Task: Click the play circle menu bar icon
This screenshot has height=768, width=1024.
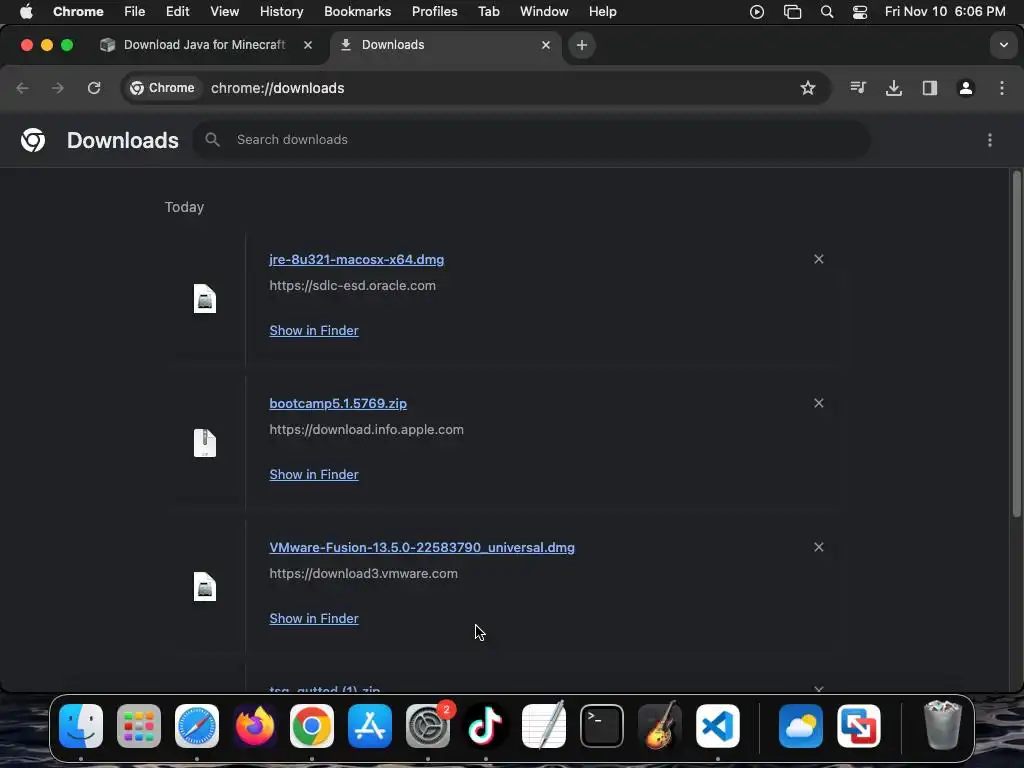Action: point(757,12)
